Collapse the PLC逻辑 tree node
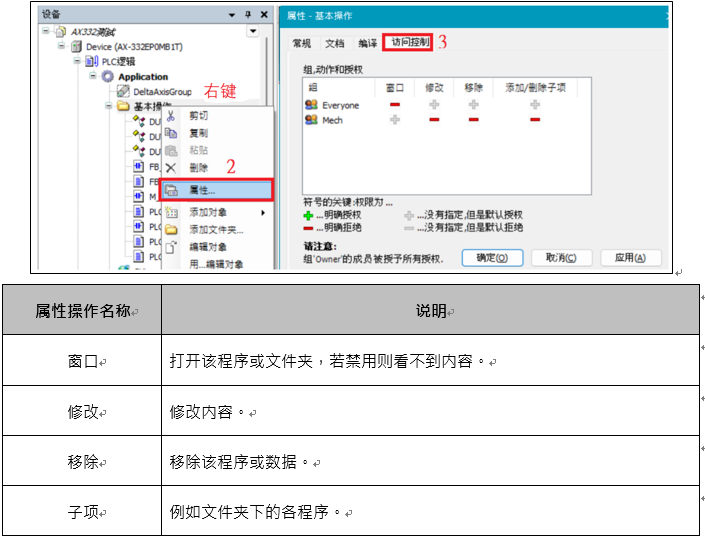Image resolution: width=705 pixels, height=538 pixels. coord(78,62)
